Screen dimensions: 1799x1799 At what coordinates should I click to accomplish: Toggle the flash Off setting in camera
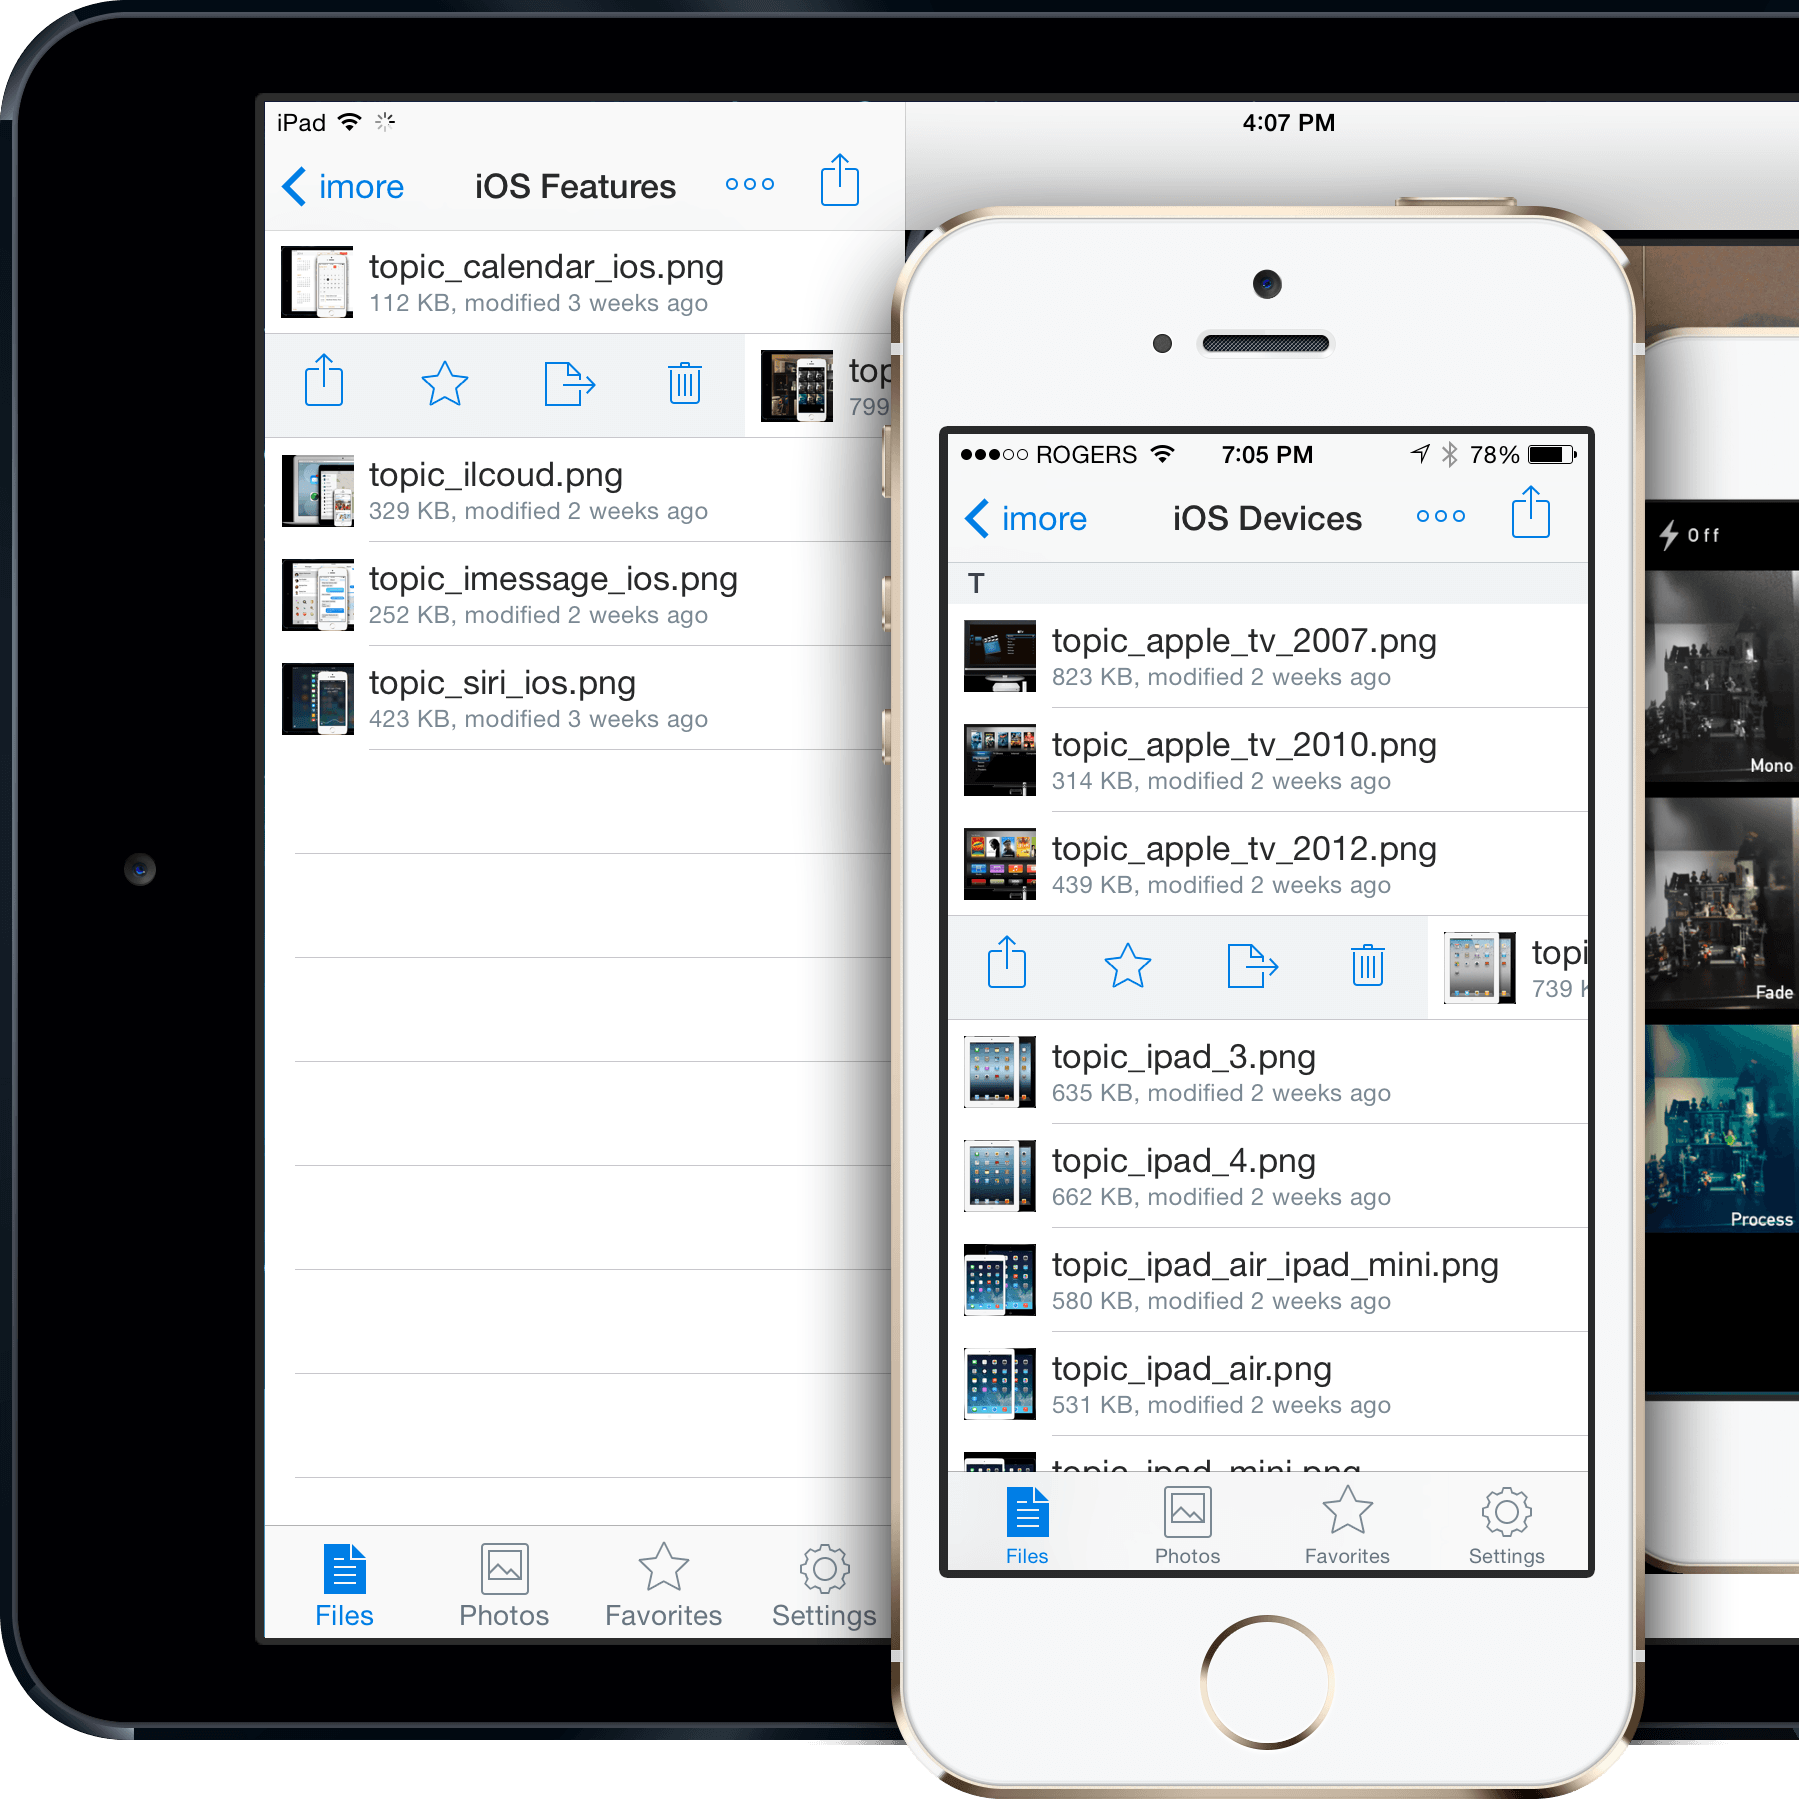[x=1690, y=535]
